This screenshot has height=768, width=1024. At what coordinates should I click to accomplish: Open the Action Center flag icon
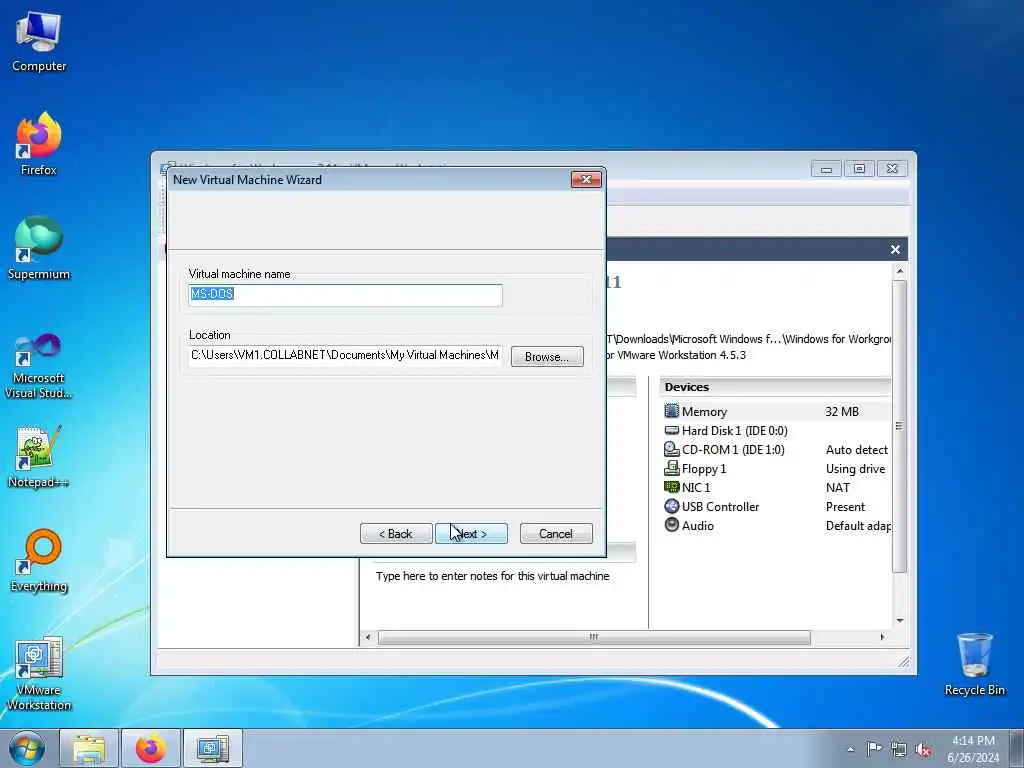coord(874,749)
